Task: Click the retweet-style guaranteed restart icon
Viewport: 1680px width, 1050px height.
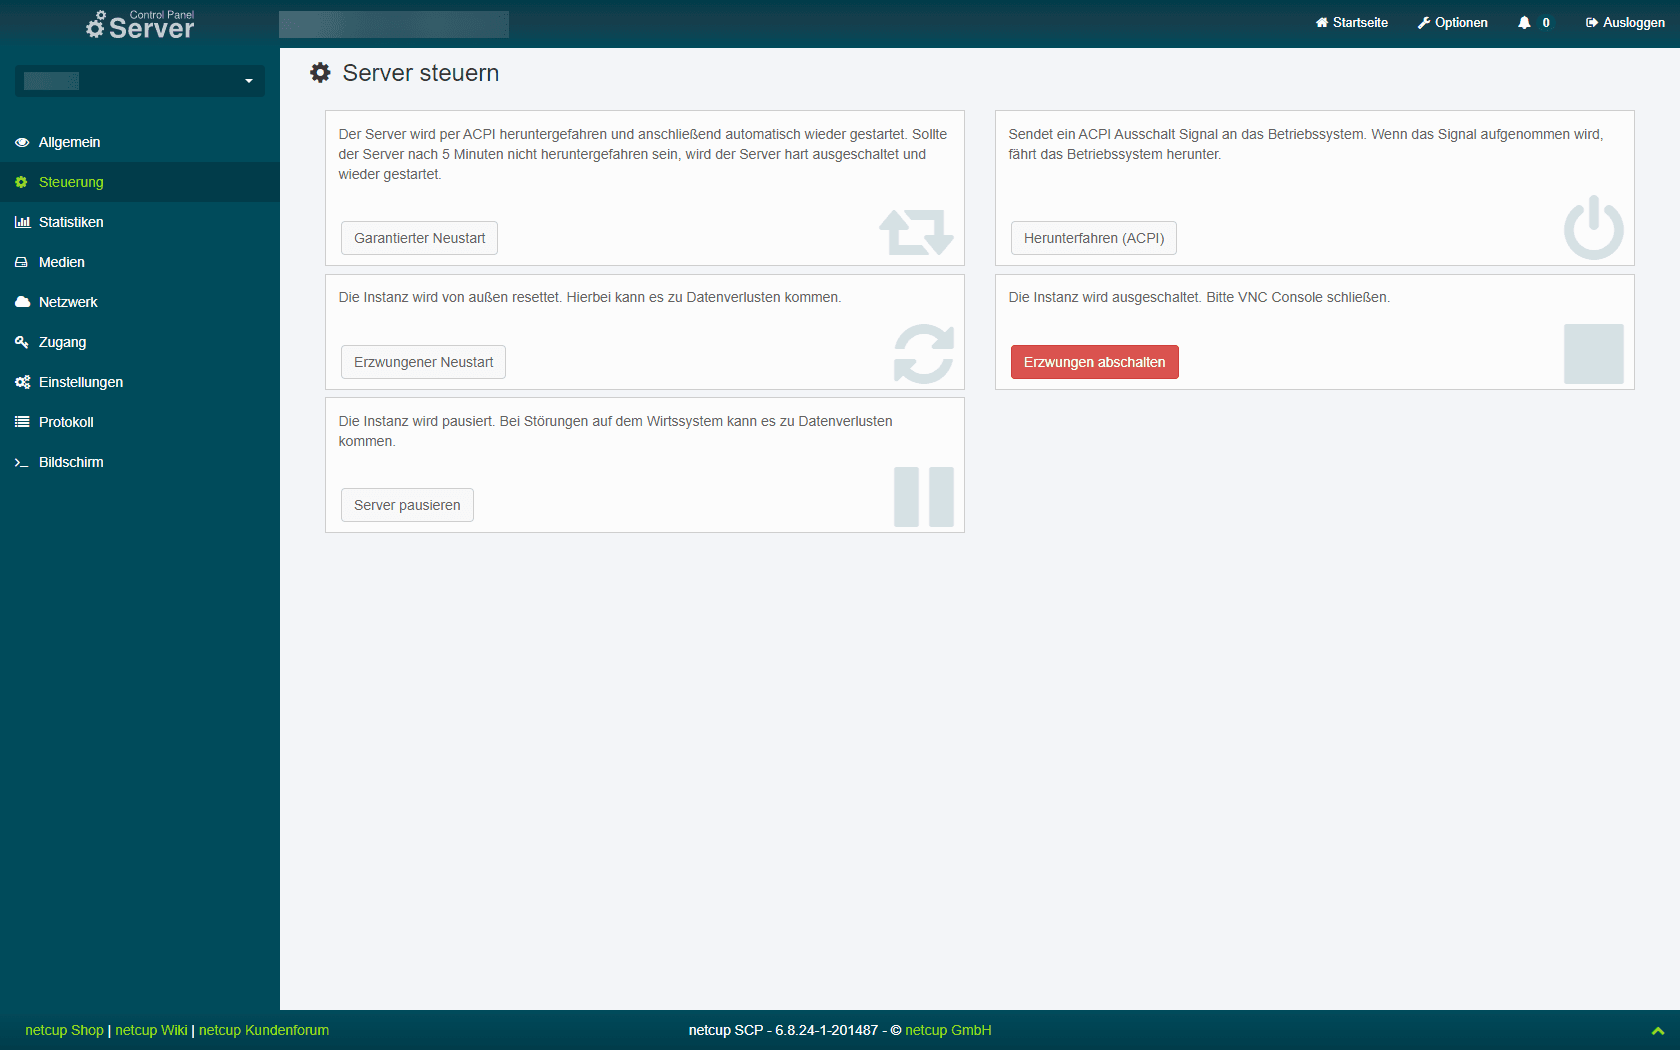Action: (916, 232)
